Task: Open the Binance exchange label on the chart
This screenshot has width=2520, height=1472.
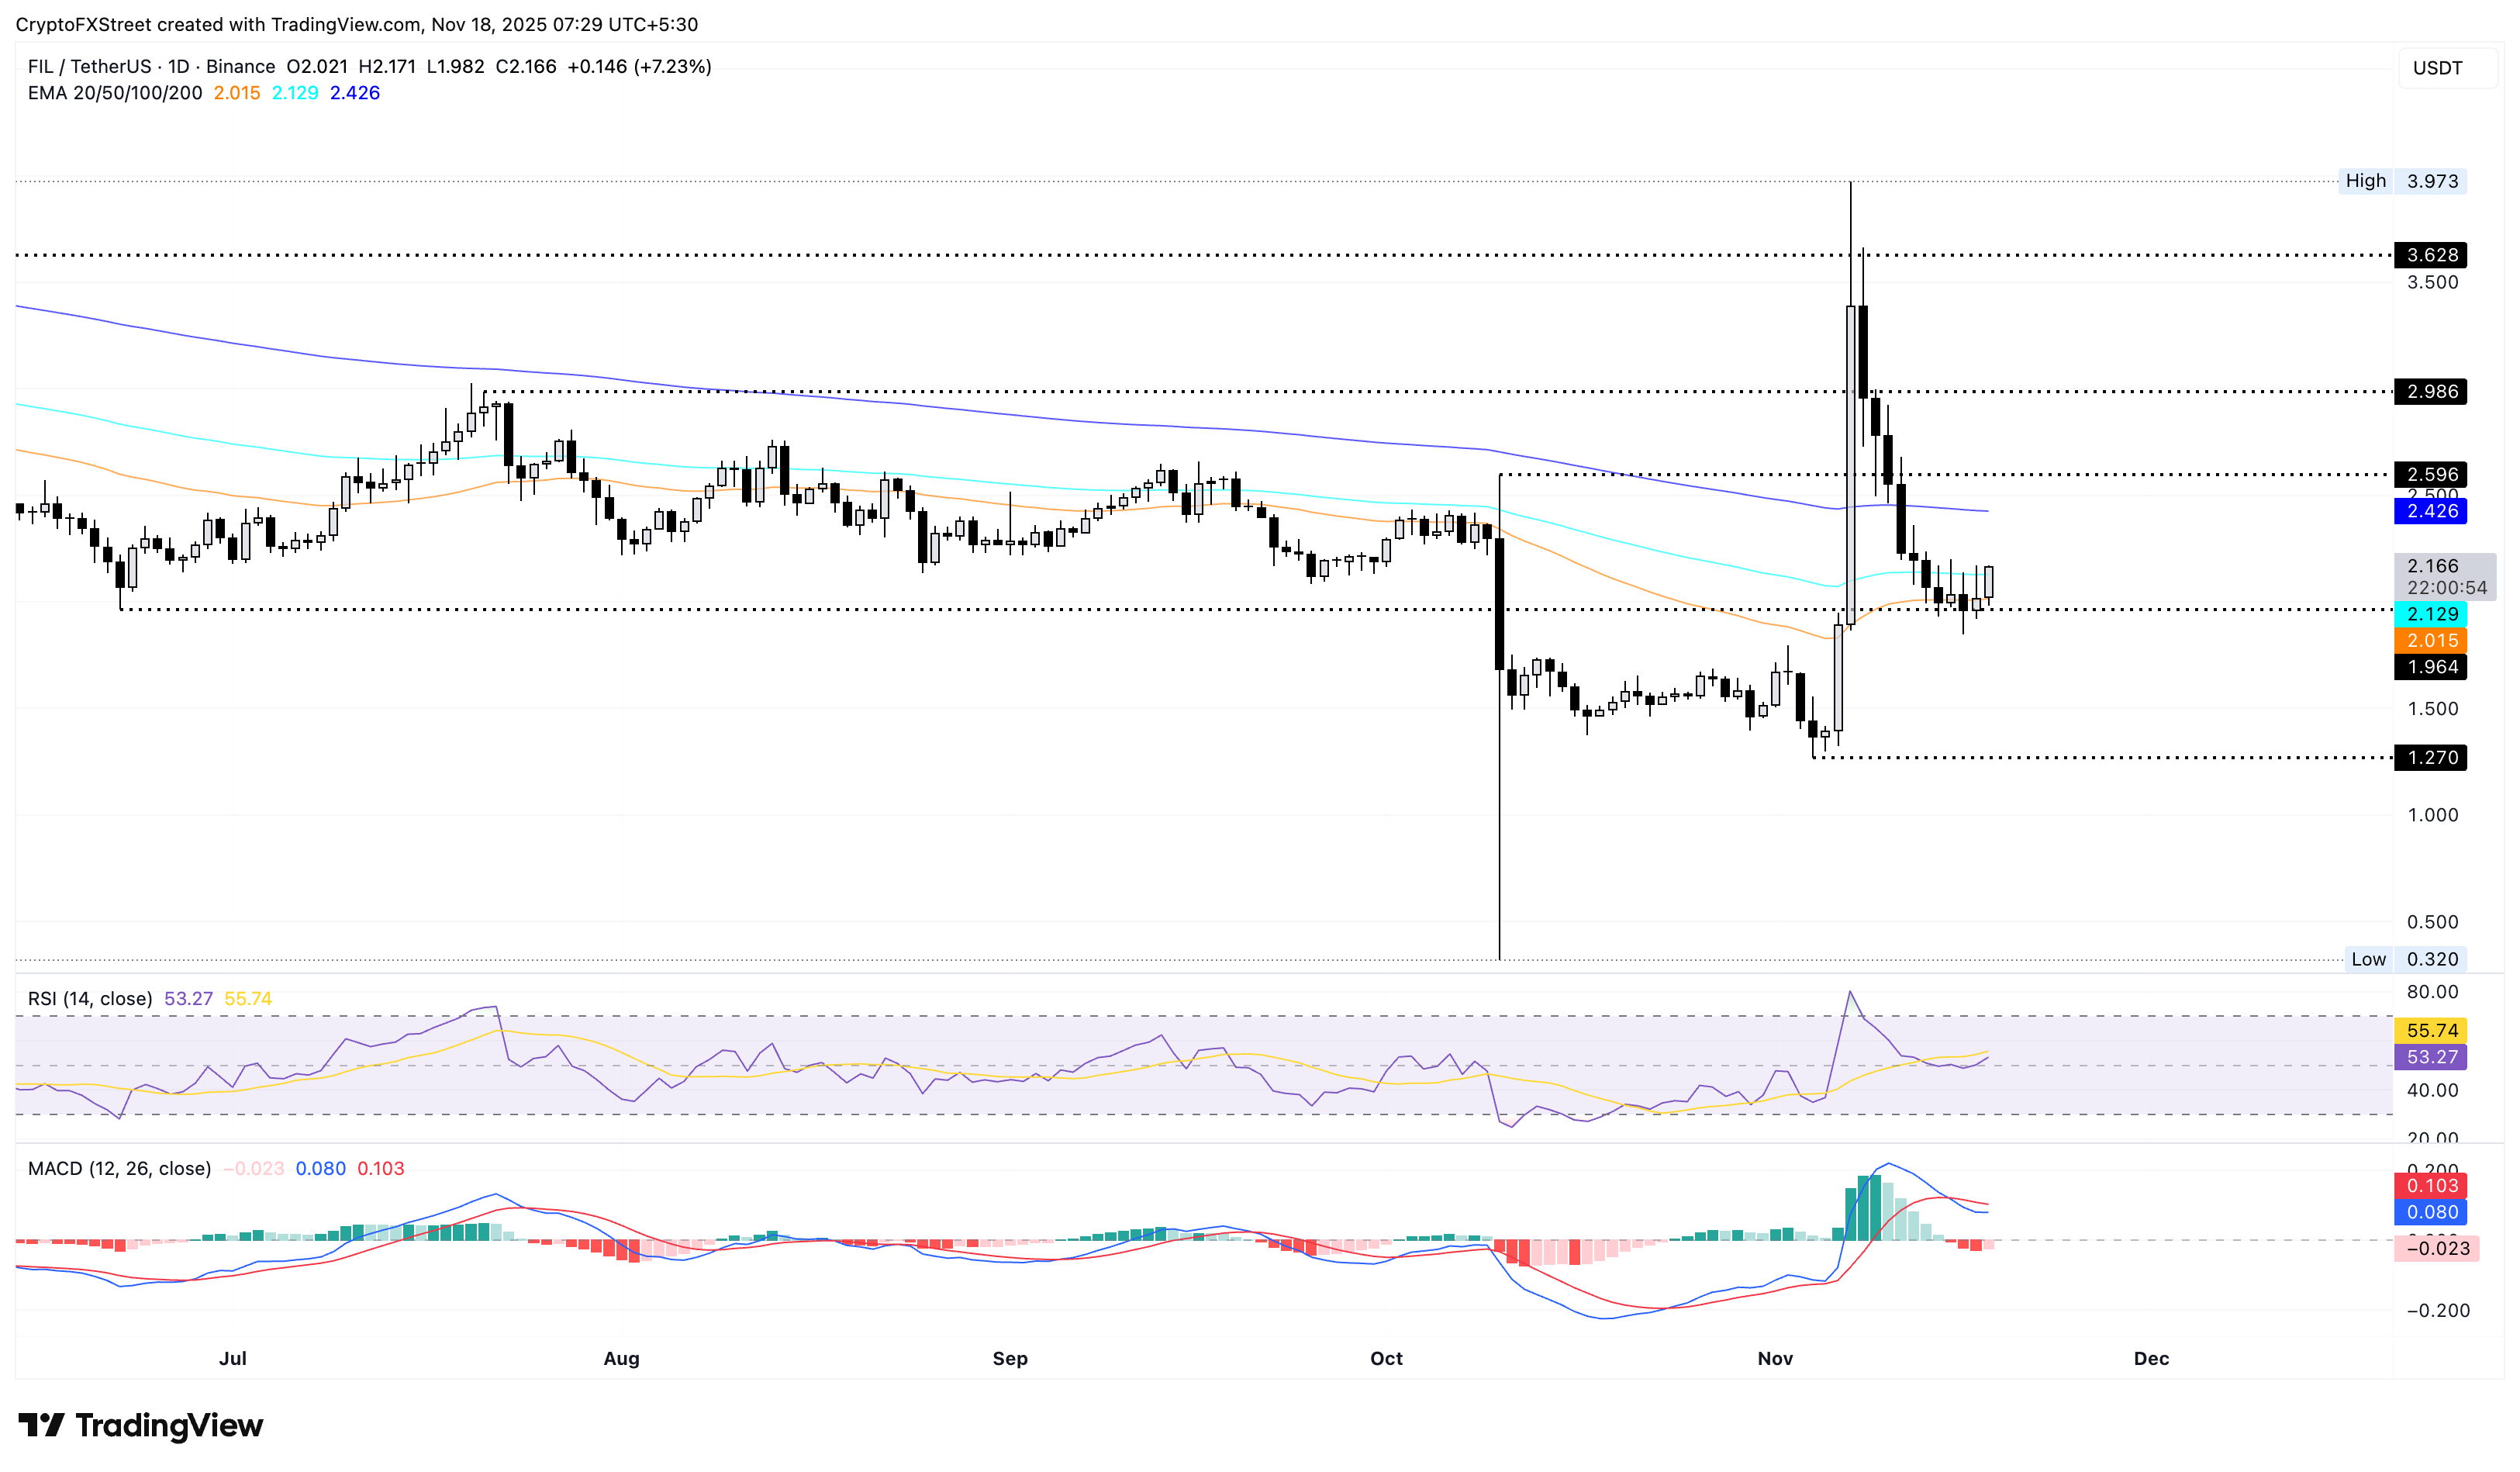Action: (x=240, y=66)
